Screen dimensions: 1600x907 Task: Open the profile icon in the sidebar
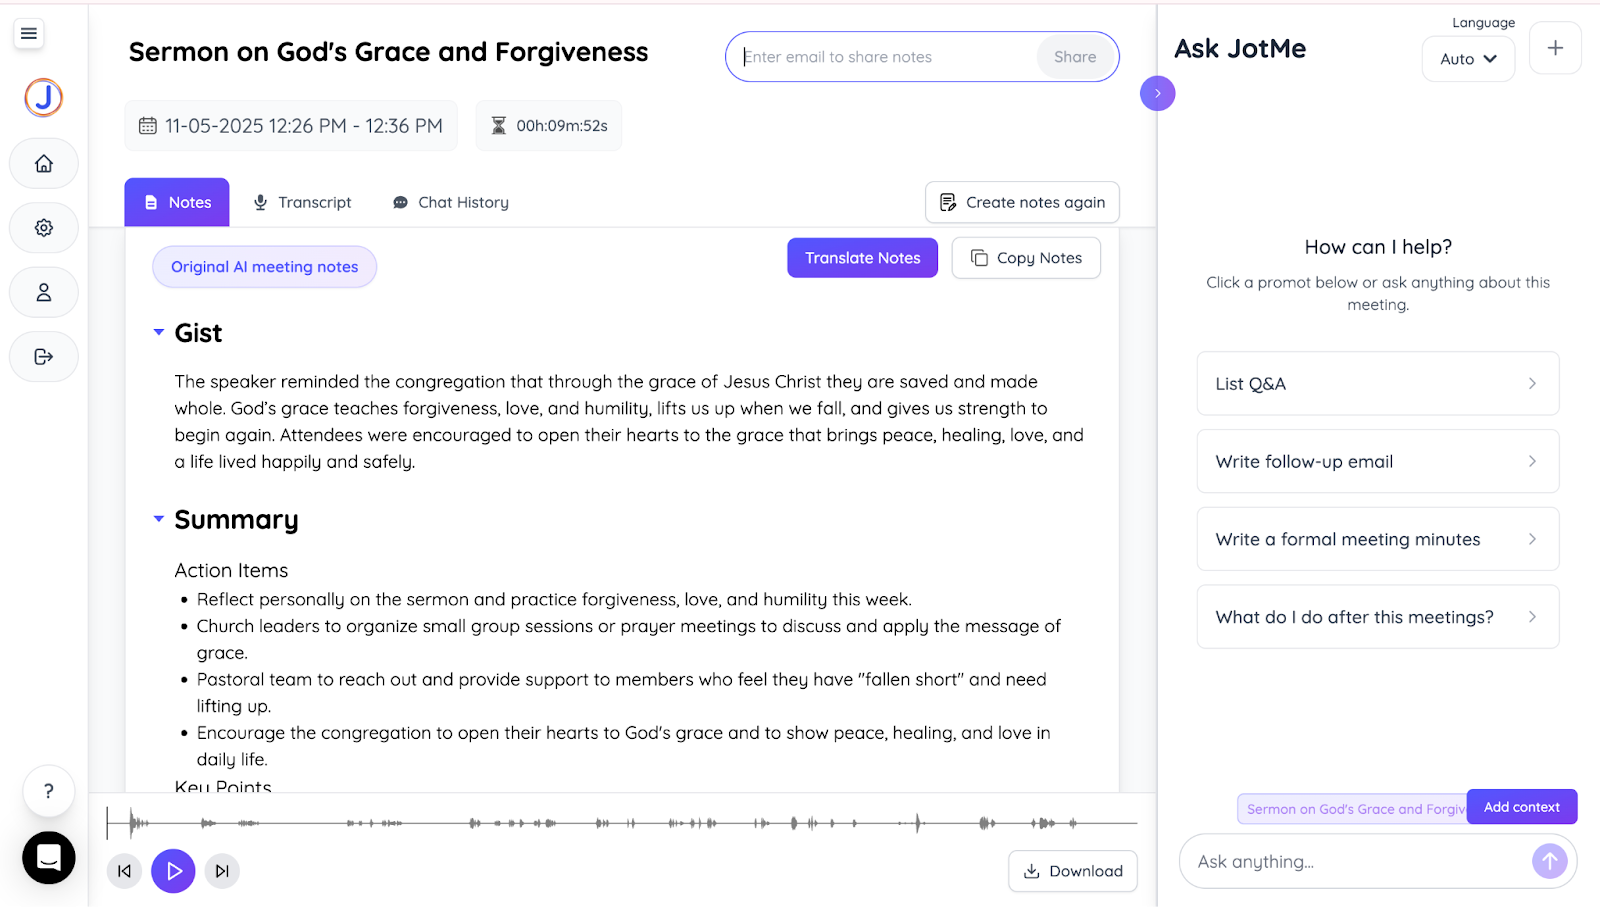click(x=43, y=292)
